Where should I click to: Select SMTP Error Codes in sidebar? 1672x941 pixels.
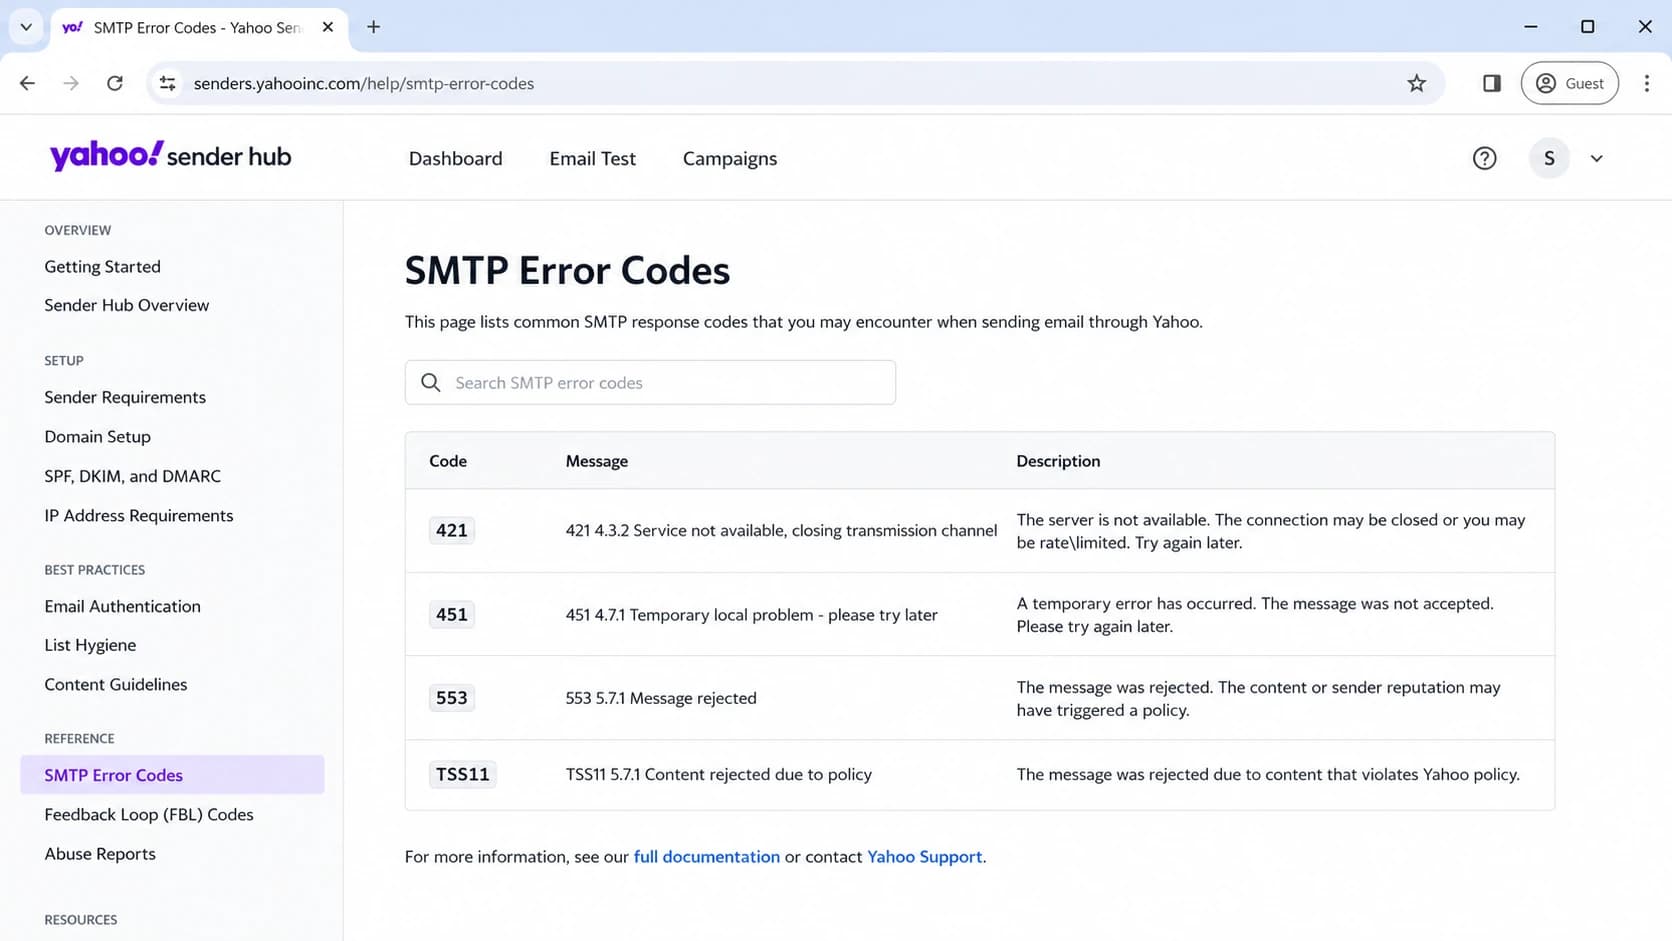(172, 775)
